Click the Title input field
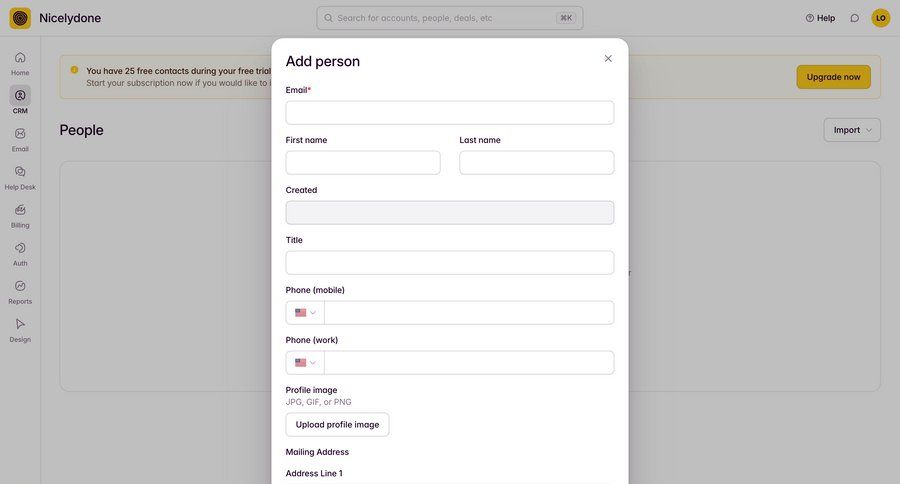This screenshot has width=900, height=484. (449, 262)
